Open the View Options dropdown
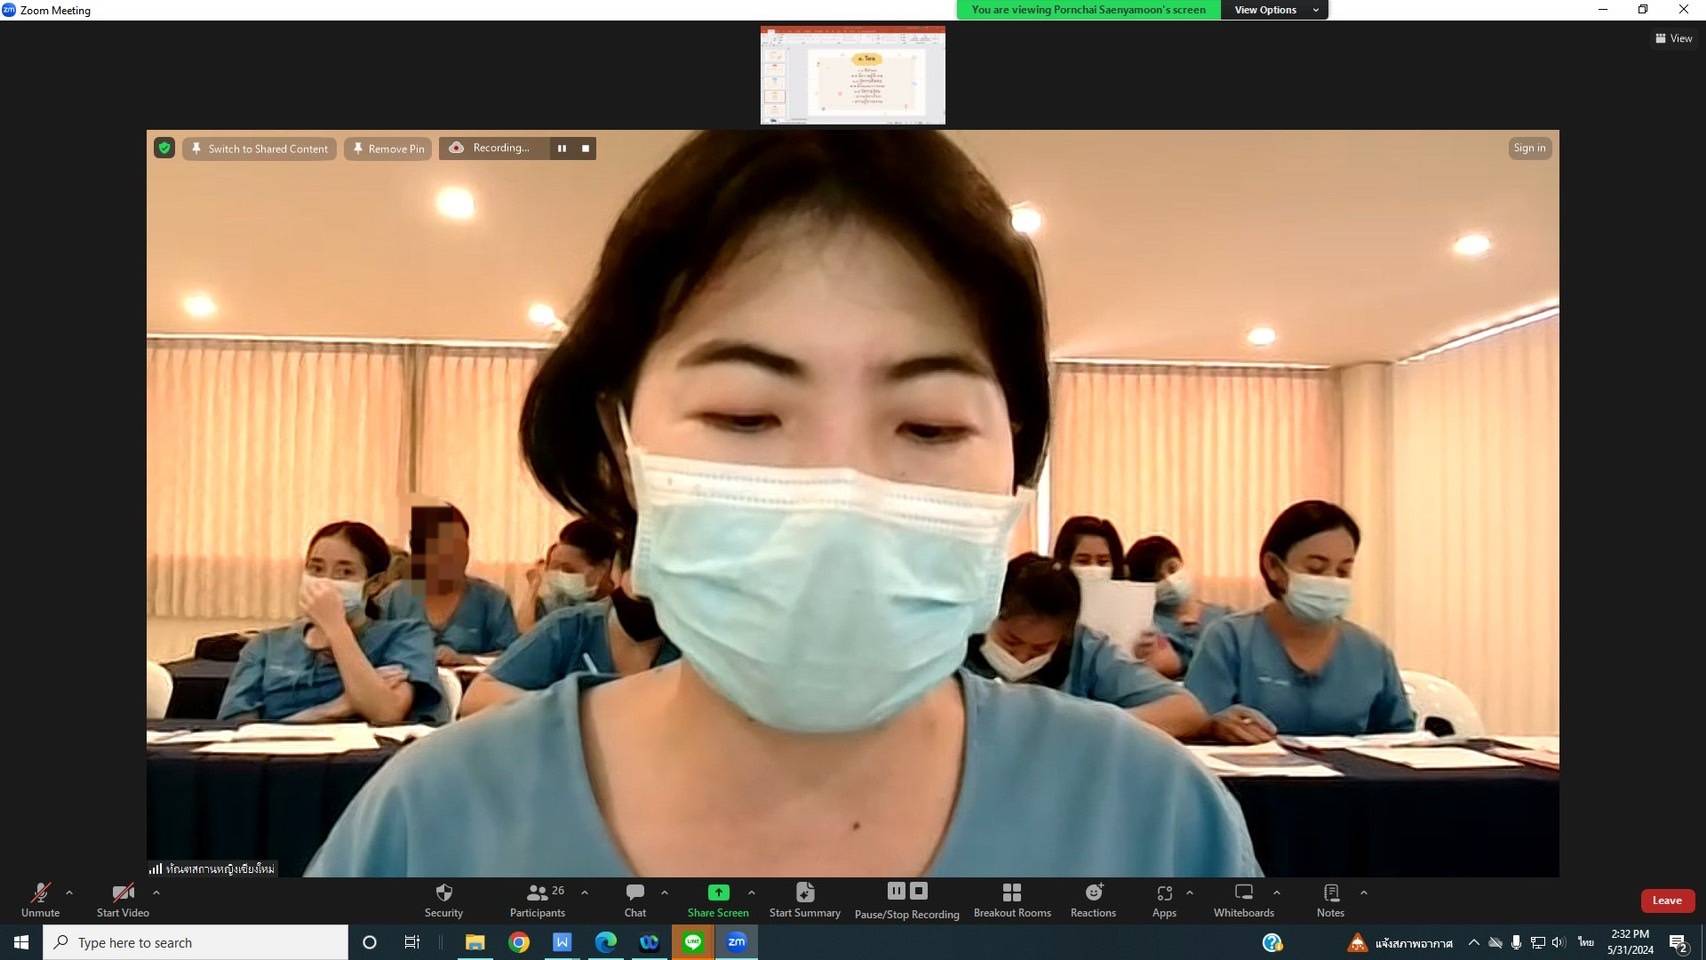Image resolution: width=1706 pixels, height=960 pixels. tap(1274, 10)
